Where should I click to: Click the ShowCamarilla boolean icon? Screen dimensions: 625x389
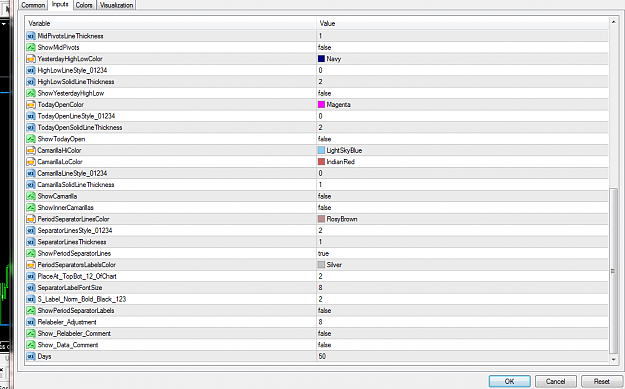(x=31, y=196)
